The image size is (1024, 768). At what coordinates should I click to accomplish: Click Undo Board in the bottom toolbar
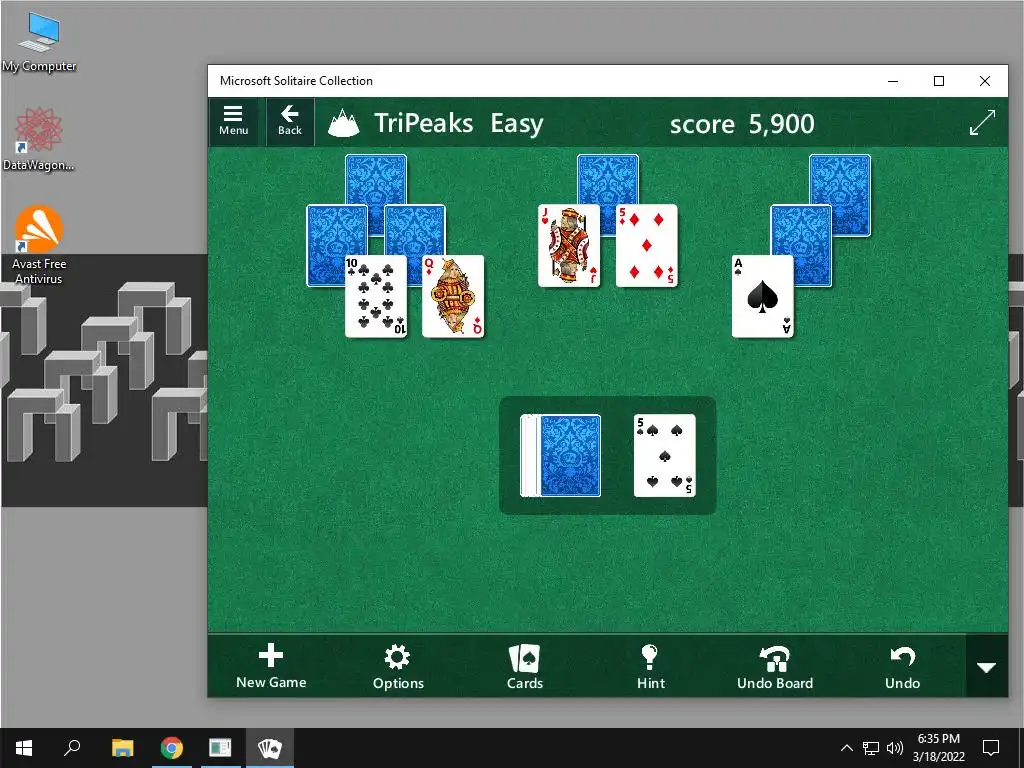[775, 667]
